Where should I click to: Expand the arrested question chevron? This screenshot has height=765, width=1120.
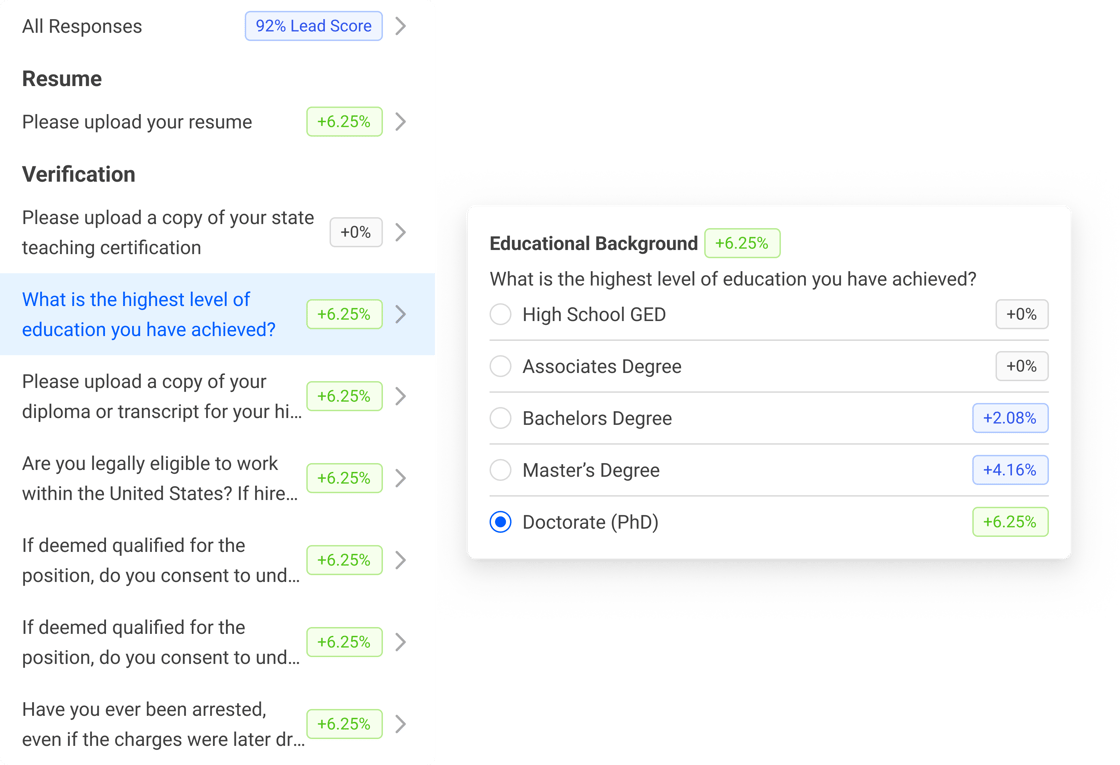(x=400, y=724)
